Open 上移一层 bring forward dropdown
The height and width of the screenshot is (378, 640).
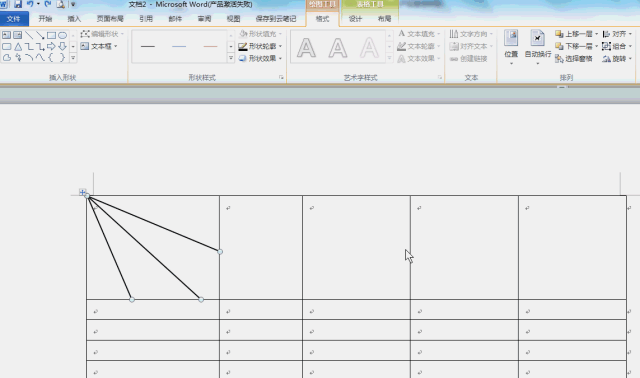(x=596, y=34)
